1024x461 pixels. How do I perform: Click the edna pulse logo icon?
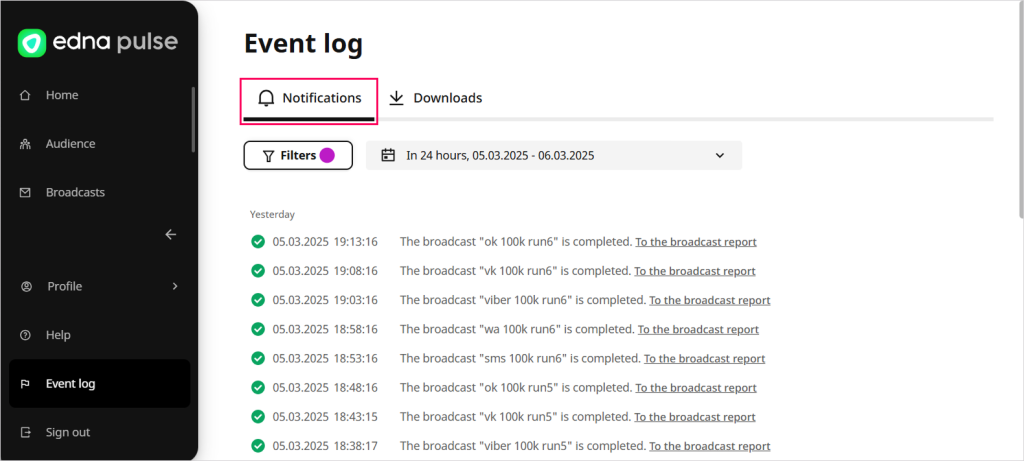(33, 42)
